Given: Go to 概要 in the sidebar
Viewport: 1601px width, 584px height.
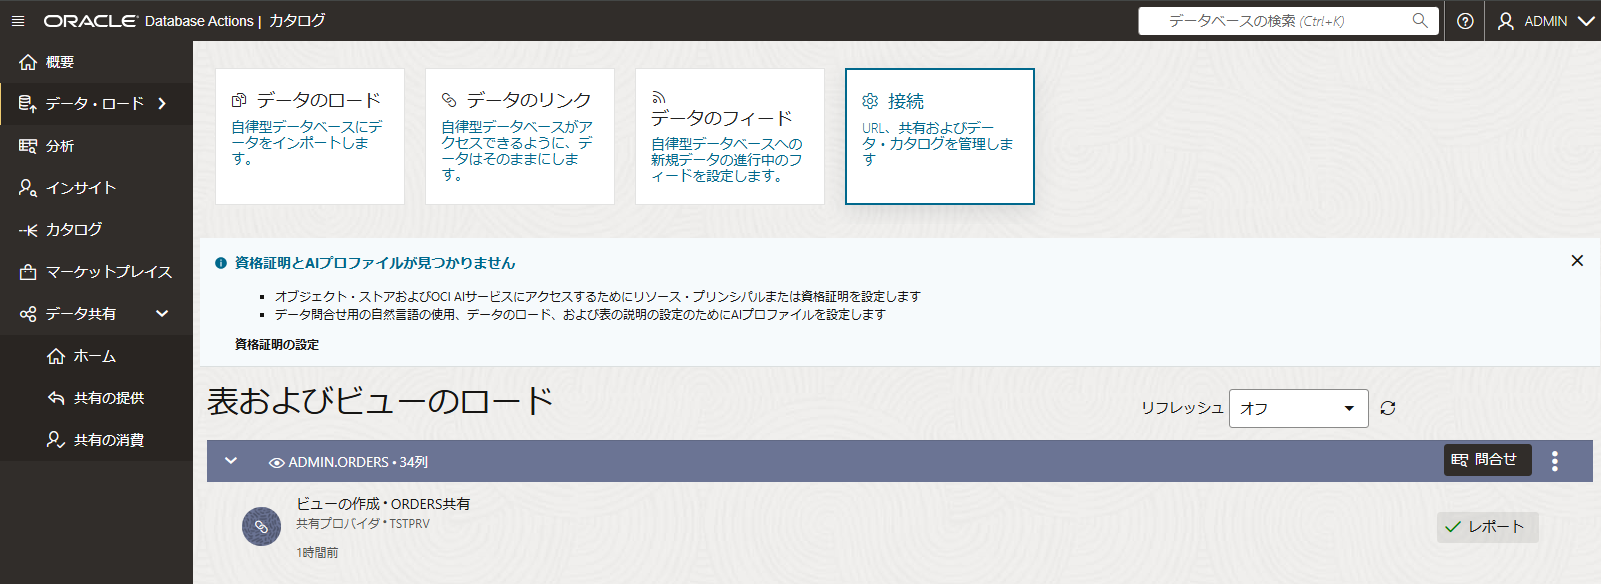Looking at the screenshot, I should [96, 62].
